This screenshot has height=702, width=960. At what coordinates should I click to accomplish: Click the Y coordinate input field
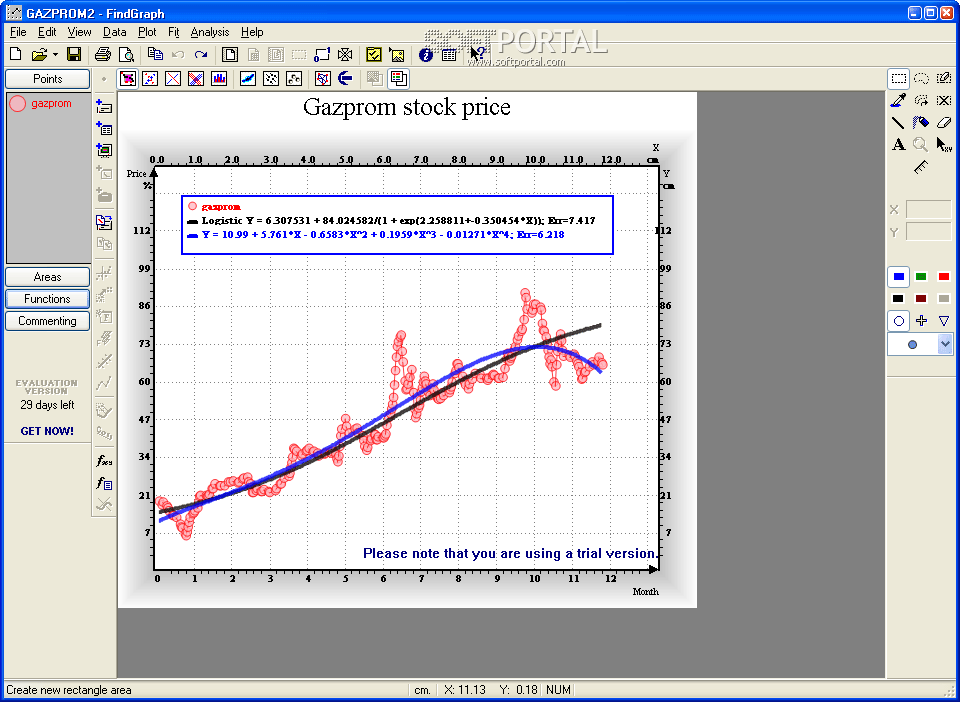(x=929, y=231)
